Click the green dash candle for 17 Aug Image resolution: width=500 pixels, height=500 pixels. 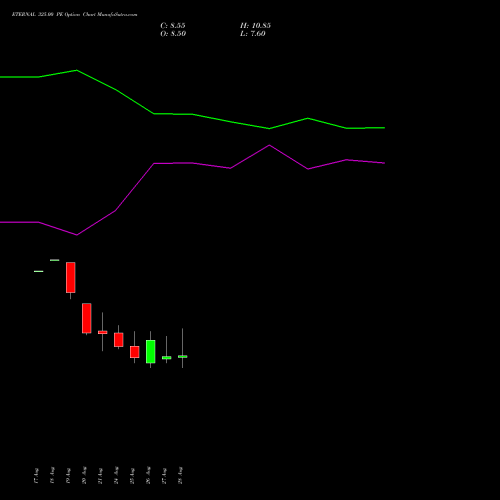pos(39,271)
